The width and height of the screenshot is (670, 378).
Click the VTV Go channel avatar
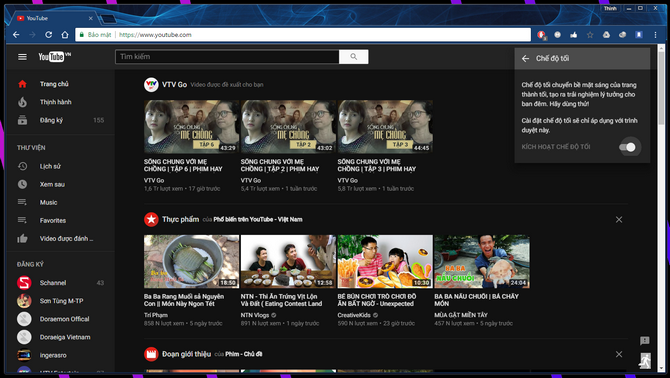[x=151, y=85]
